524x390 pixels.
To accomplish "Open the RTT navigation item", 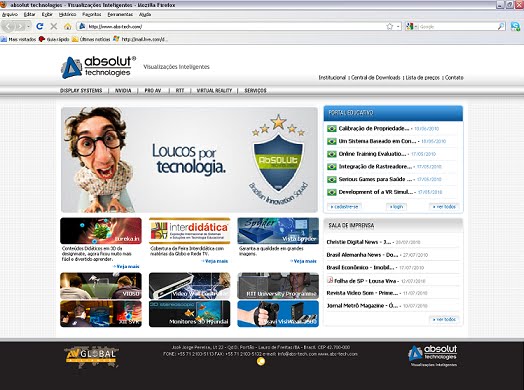I will pos(180,91).
